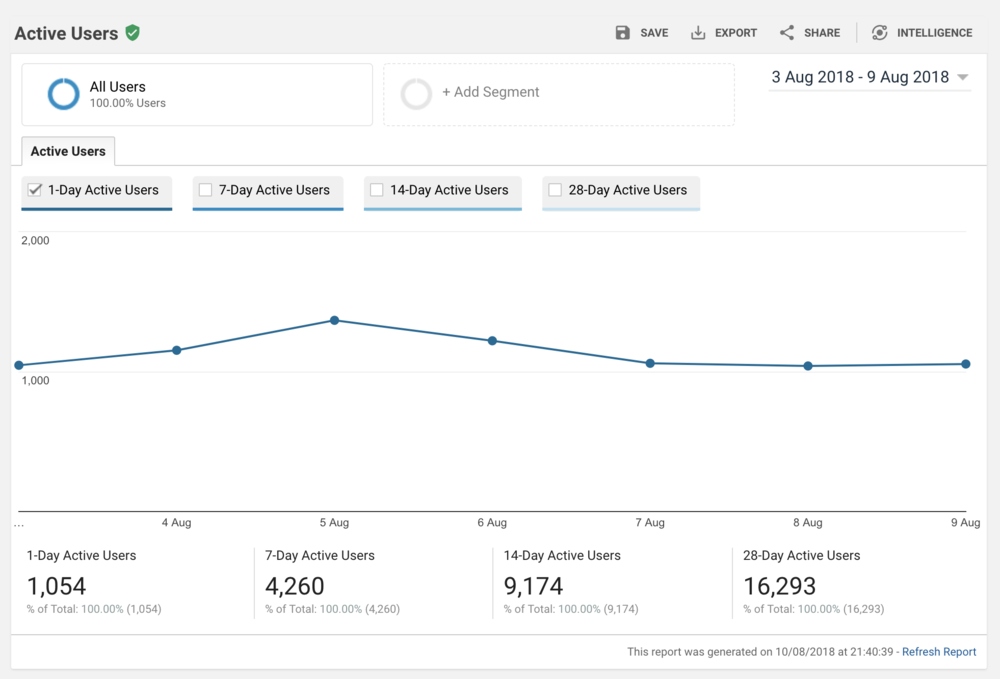
Task: Select the 9 Aug data point
Action: [x=965, y=364]
